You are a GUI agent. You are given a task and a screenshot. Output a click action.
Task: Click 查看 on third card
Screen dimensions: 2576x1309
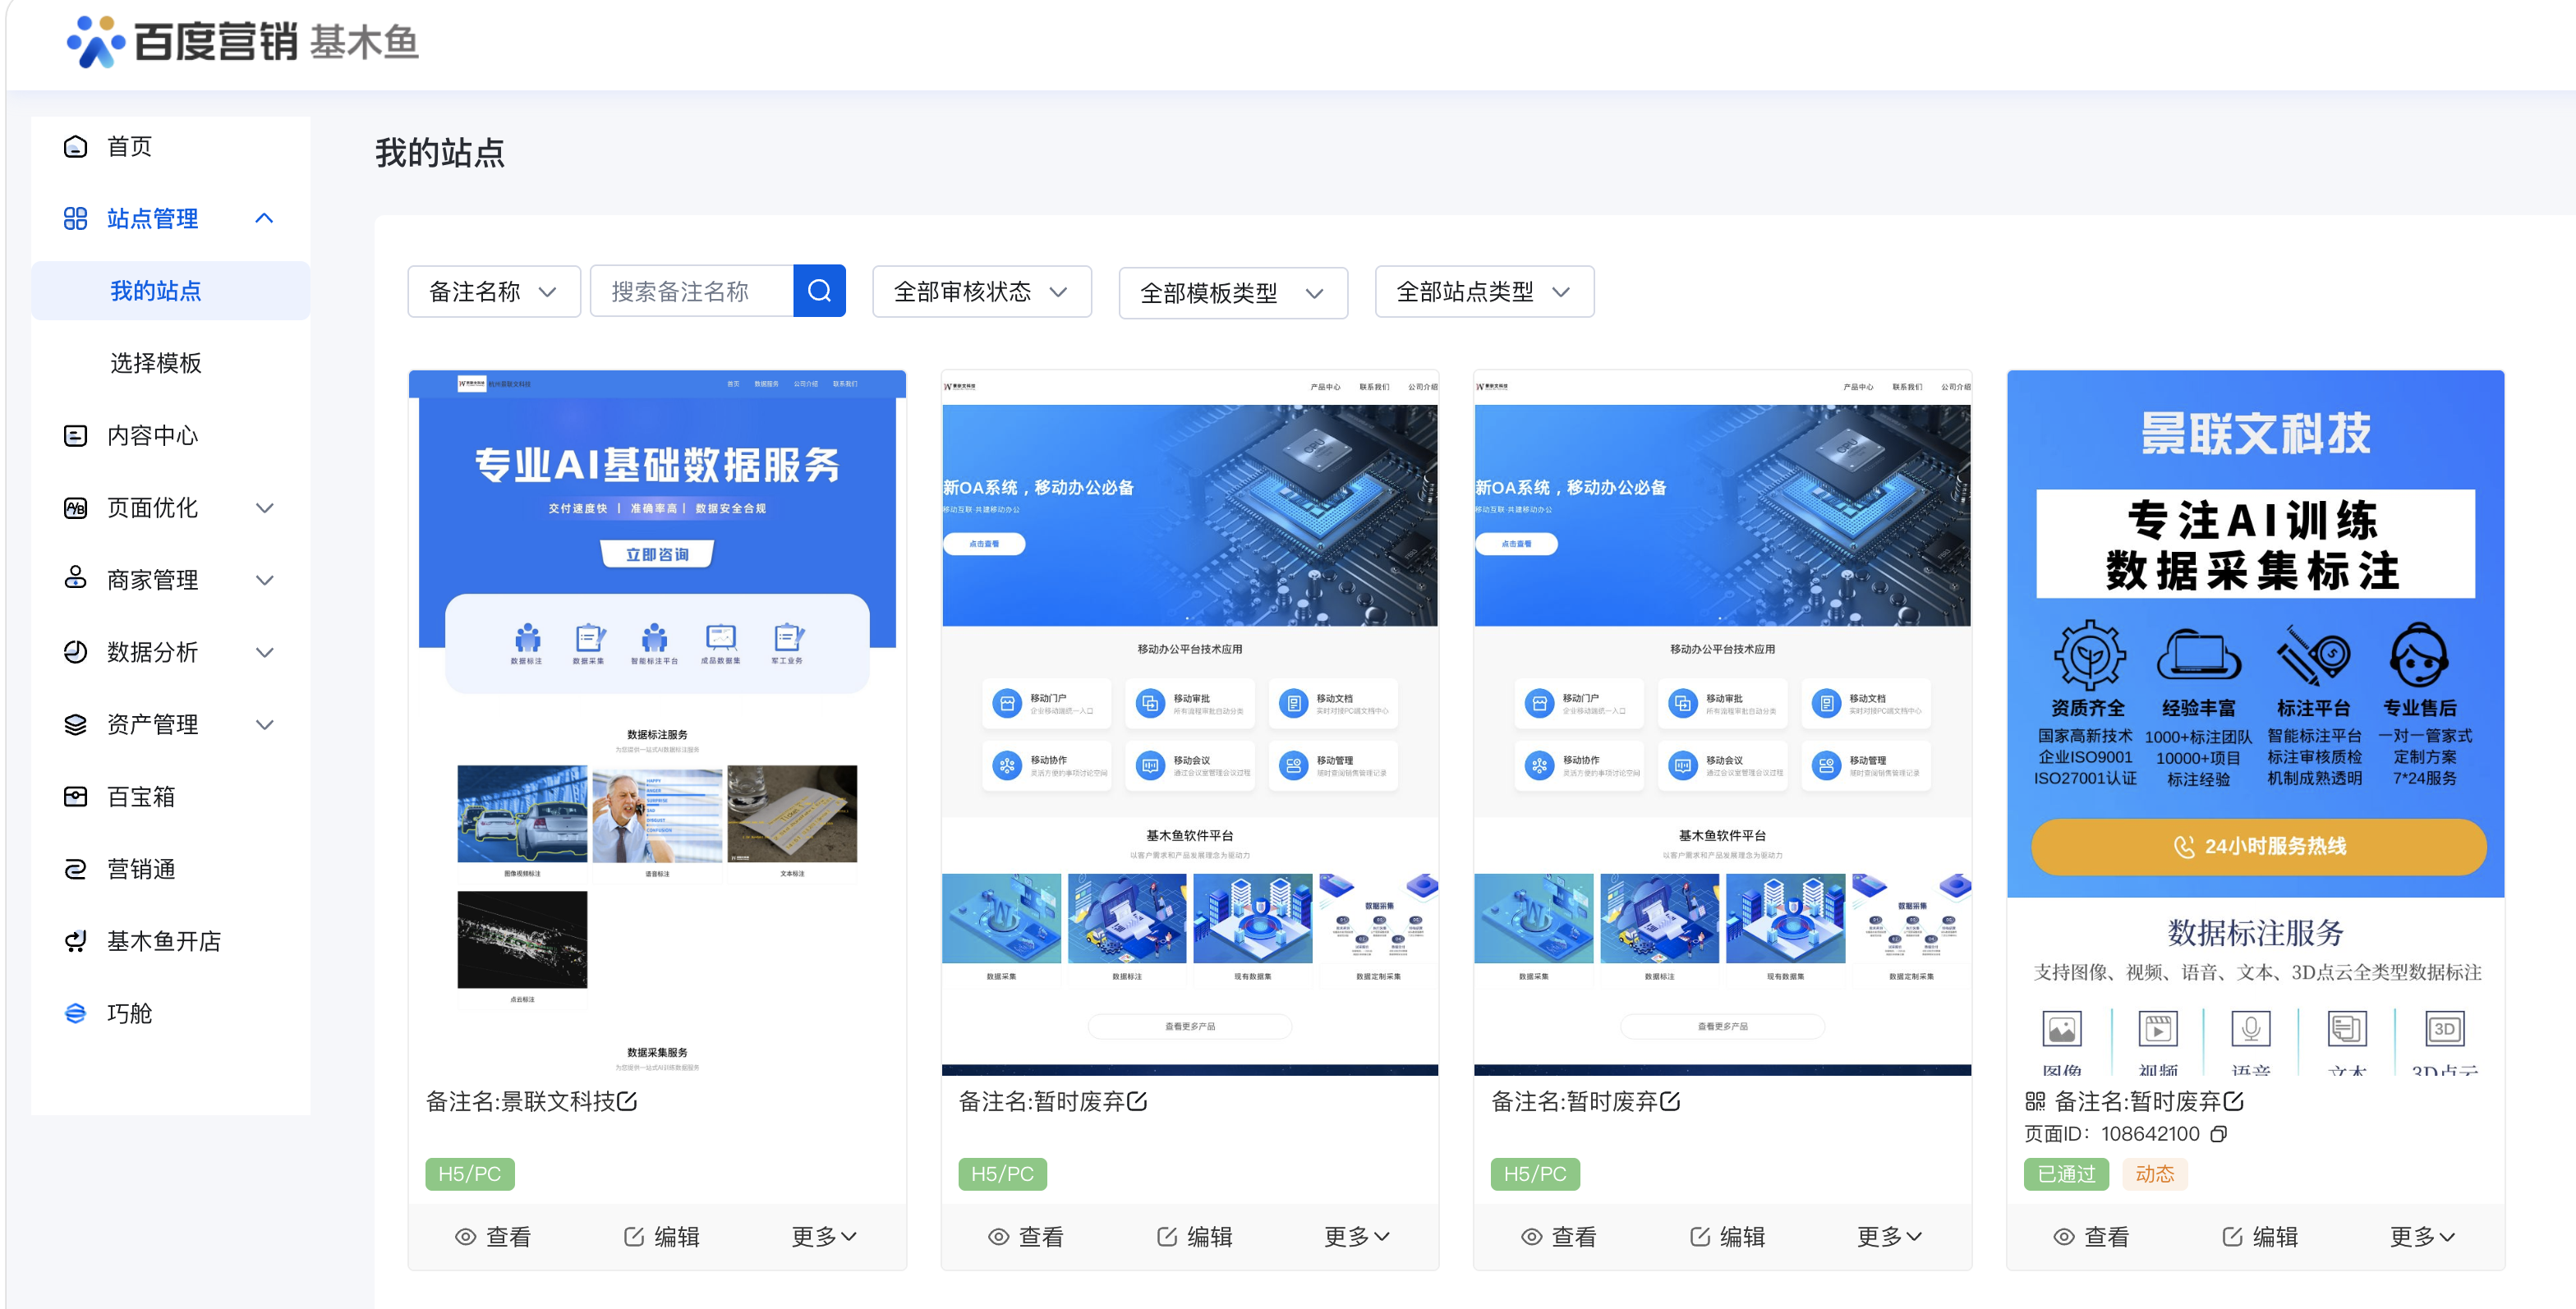click(x=1559, y=1237)
